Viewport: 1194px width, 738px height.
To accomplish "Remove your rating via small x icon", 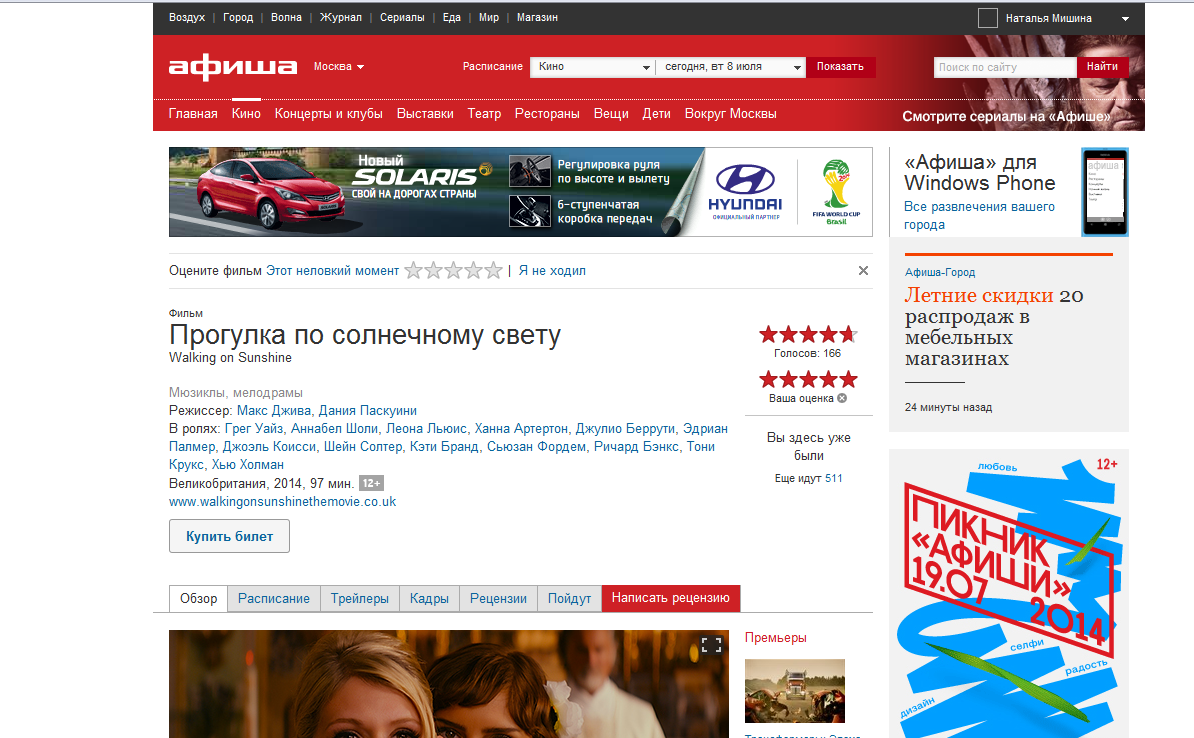I will click(x=841, y=398).
